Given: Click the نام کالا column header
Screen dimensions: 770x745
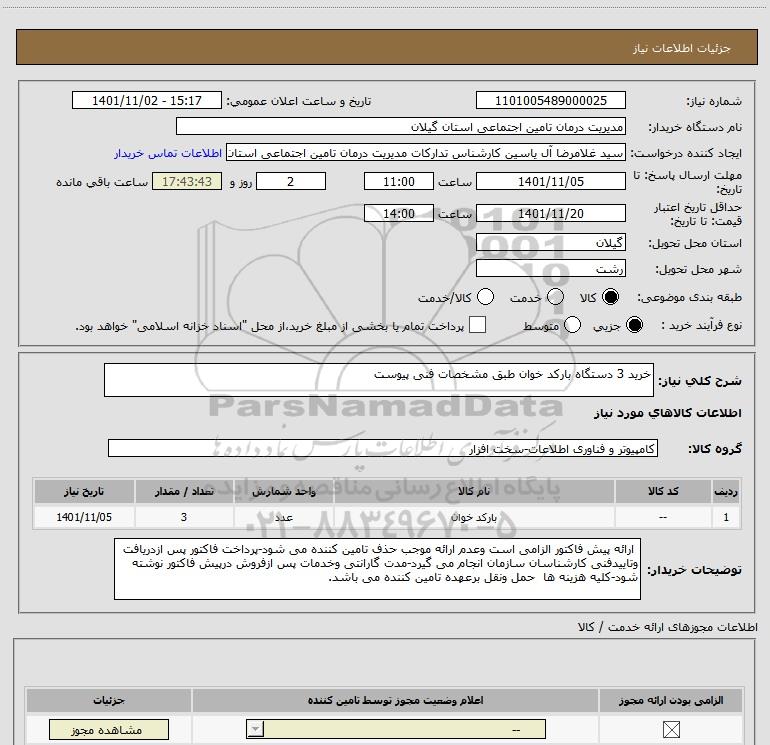Looking at the screenshot, I should [474, 491].
